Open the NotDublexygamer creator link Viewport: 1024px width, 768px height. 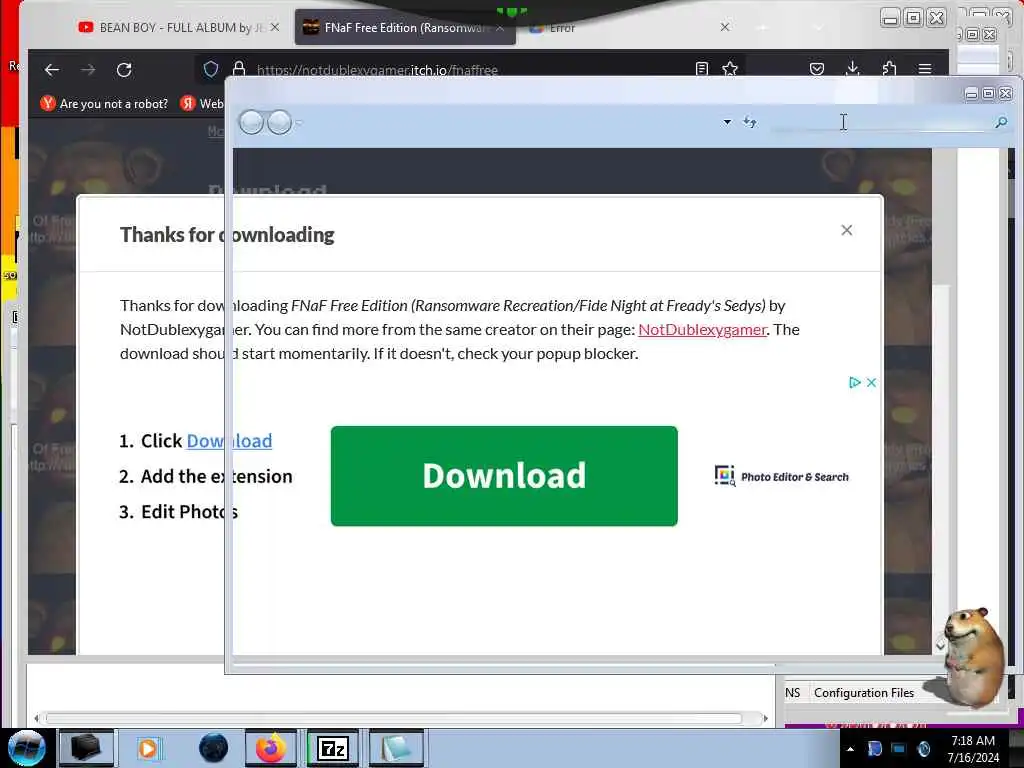[x=702, y=329]
